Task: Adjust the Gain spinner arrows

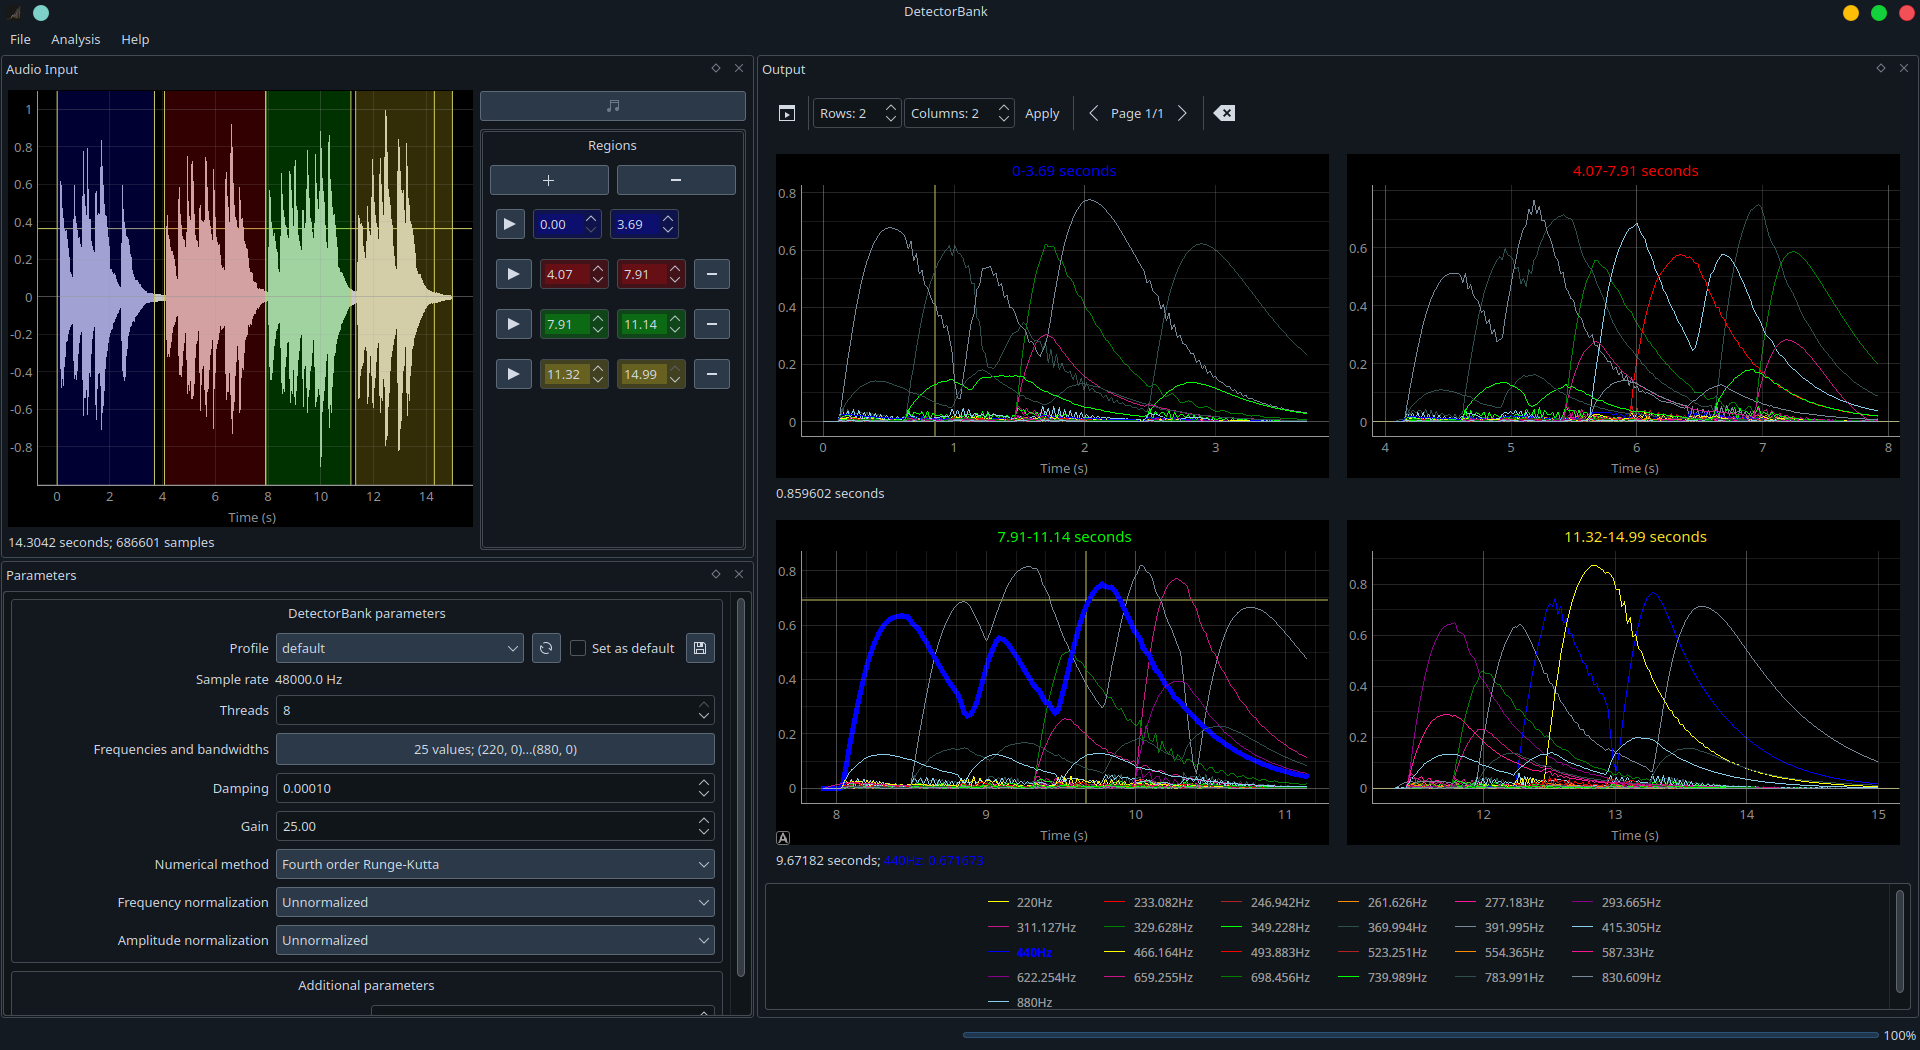Action: [704, 826]
